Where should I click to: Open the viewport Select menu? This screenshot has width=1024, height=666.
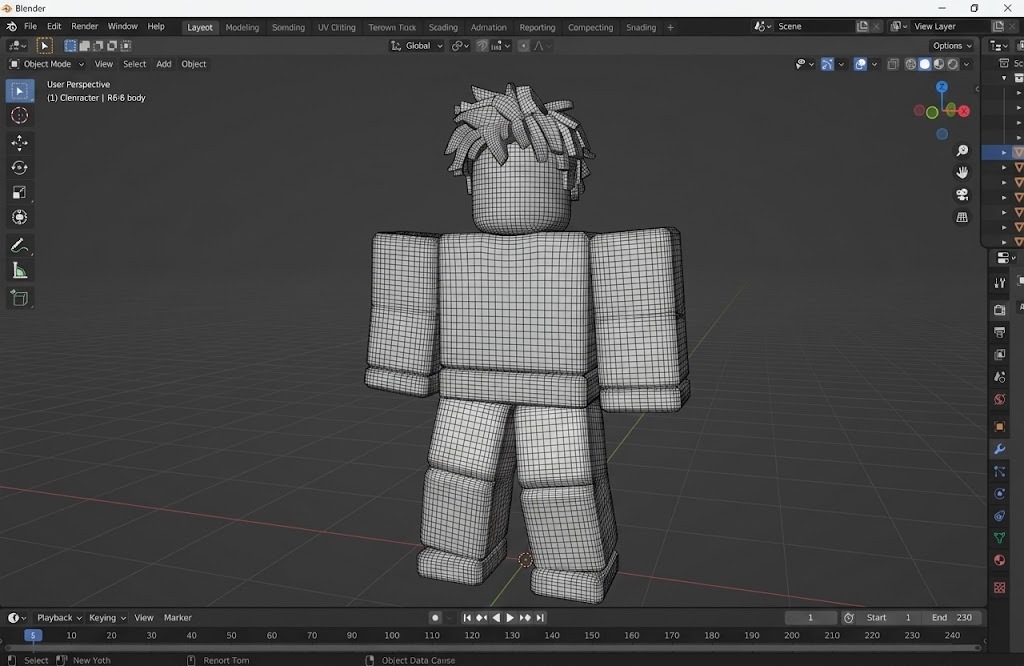click(x=135, y=64)
